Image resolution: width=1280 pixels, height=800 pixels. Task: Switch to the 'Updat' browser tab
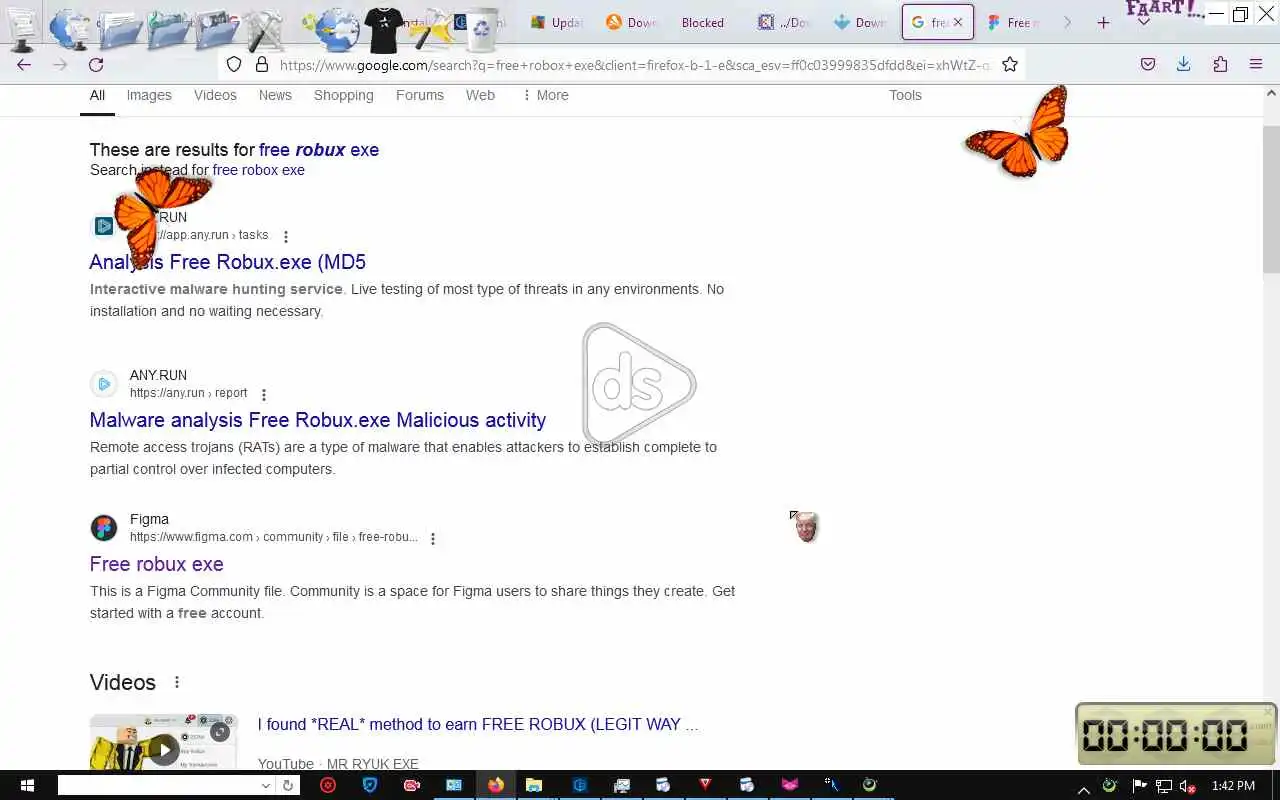[558, 22]
